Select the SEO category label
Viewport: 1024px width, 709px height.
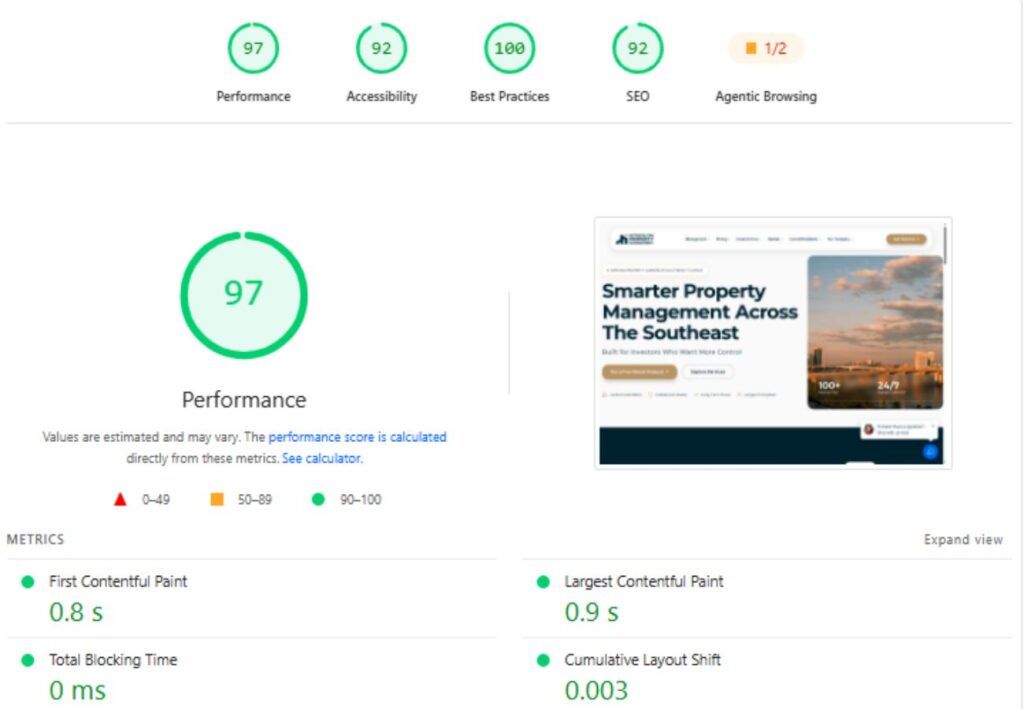click(x=637, y=96)
